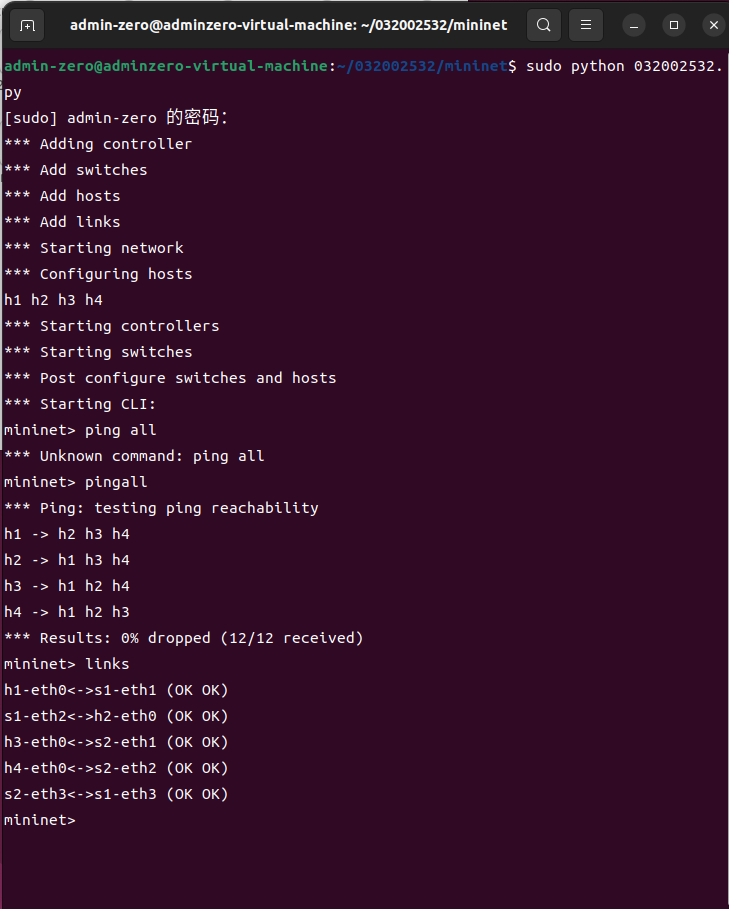The height and width of the screenshot is (909, 729).
Task: Click the 'mininet> links' command line
Action: (x=67, y=664)
